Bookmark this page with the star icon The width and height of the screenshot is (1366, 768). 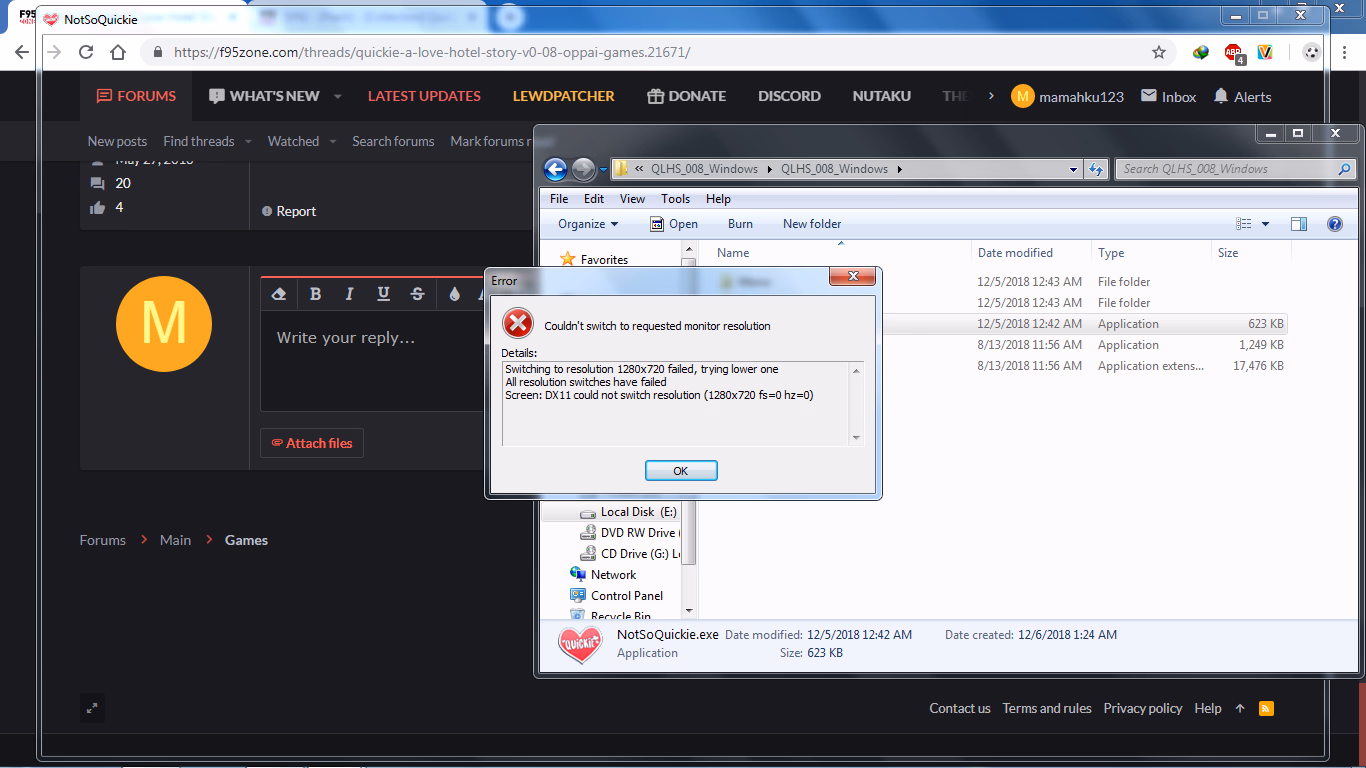(1159, 52)
